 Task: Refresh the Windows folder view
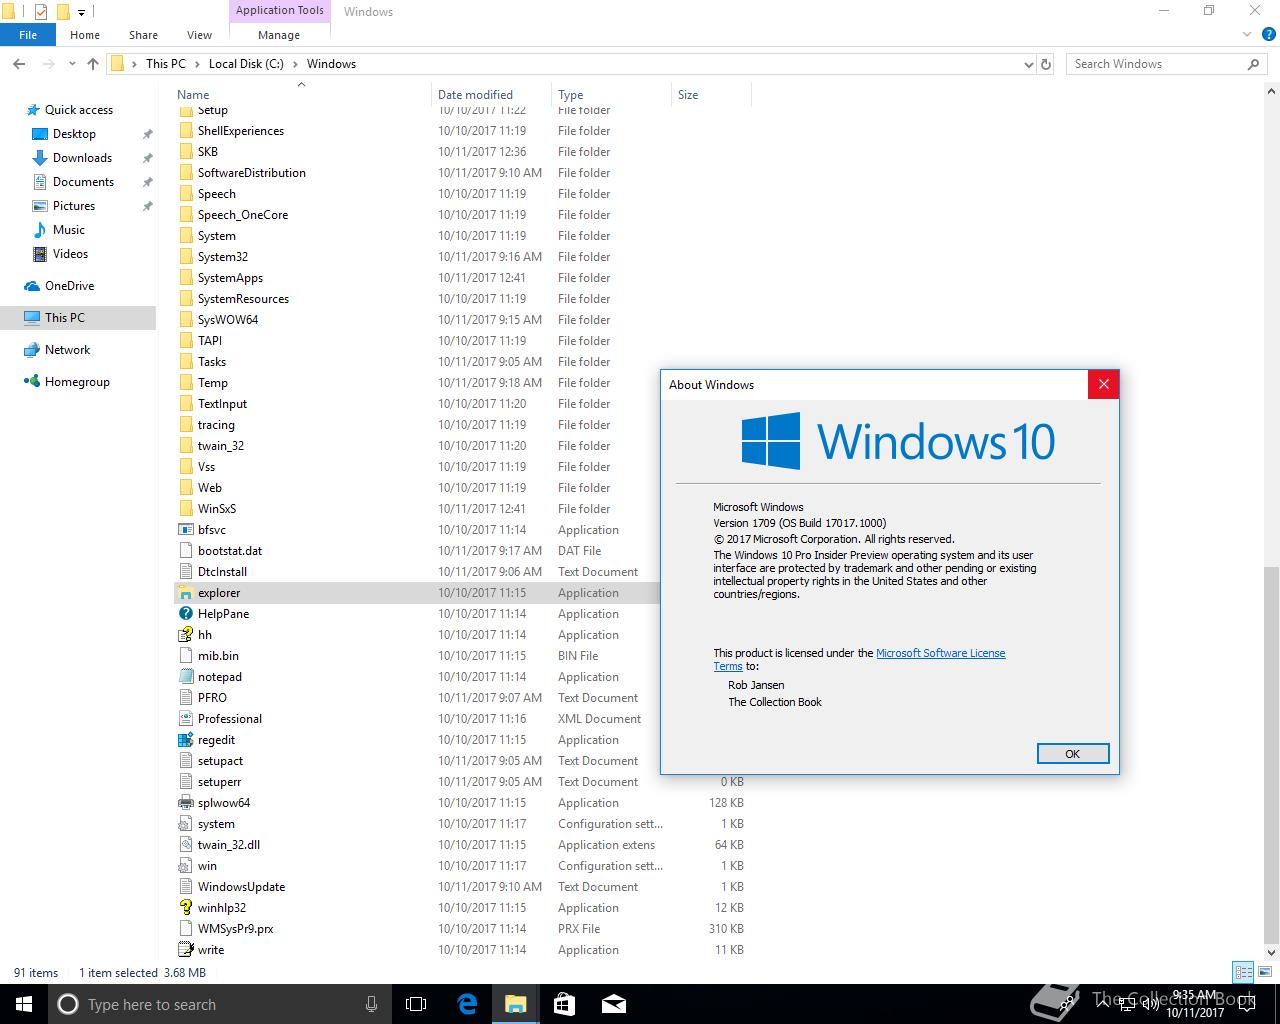1046,64
